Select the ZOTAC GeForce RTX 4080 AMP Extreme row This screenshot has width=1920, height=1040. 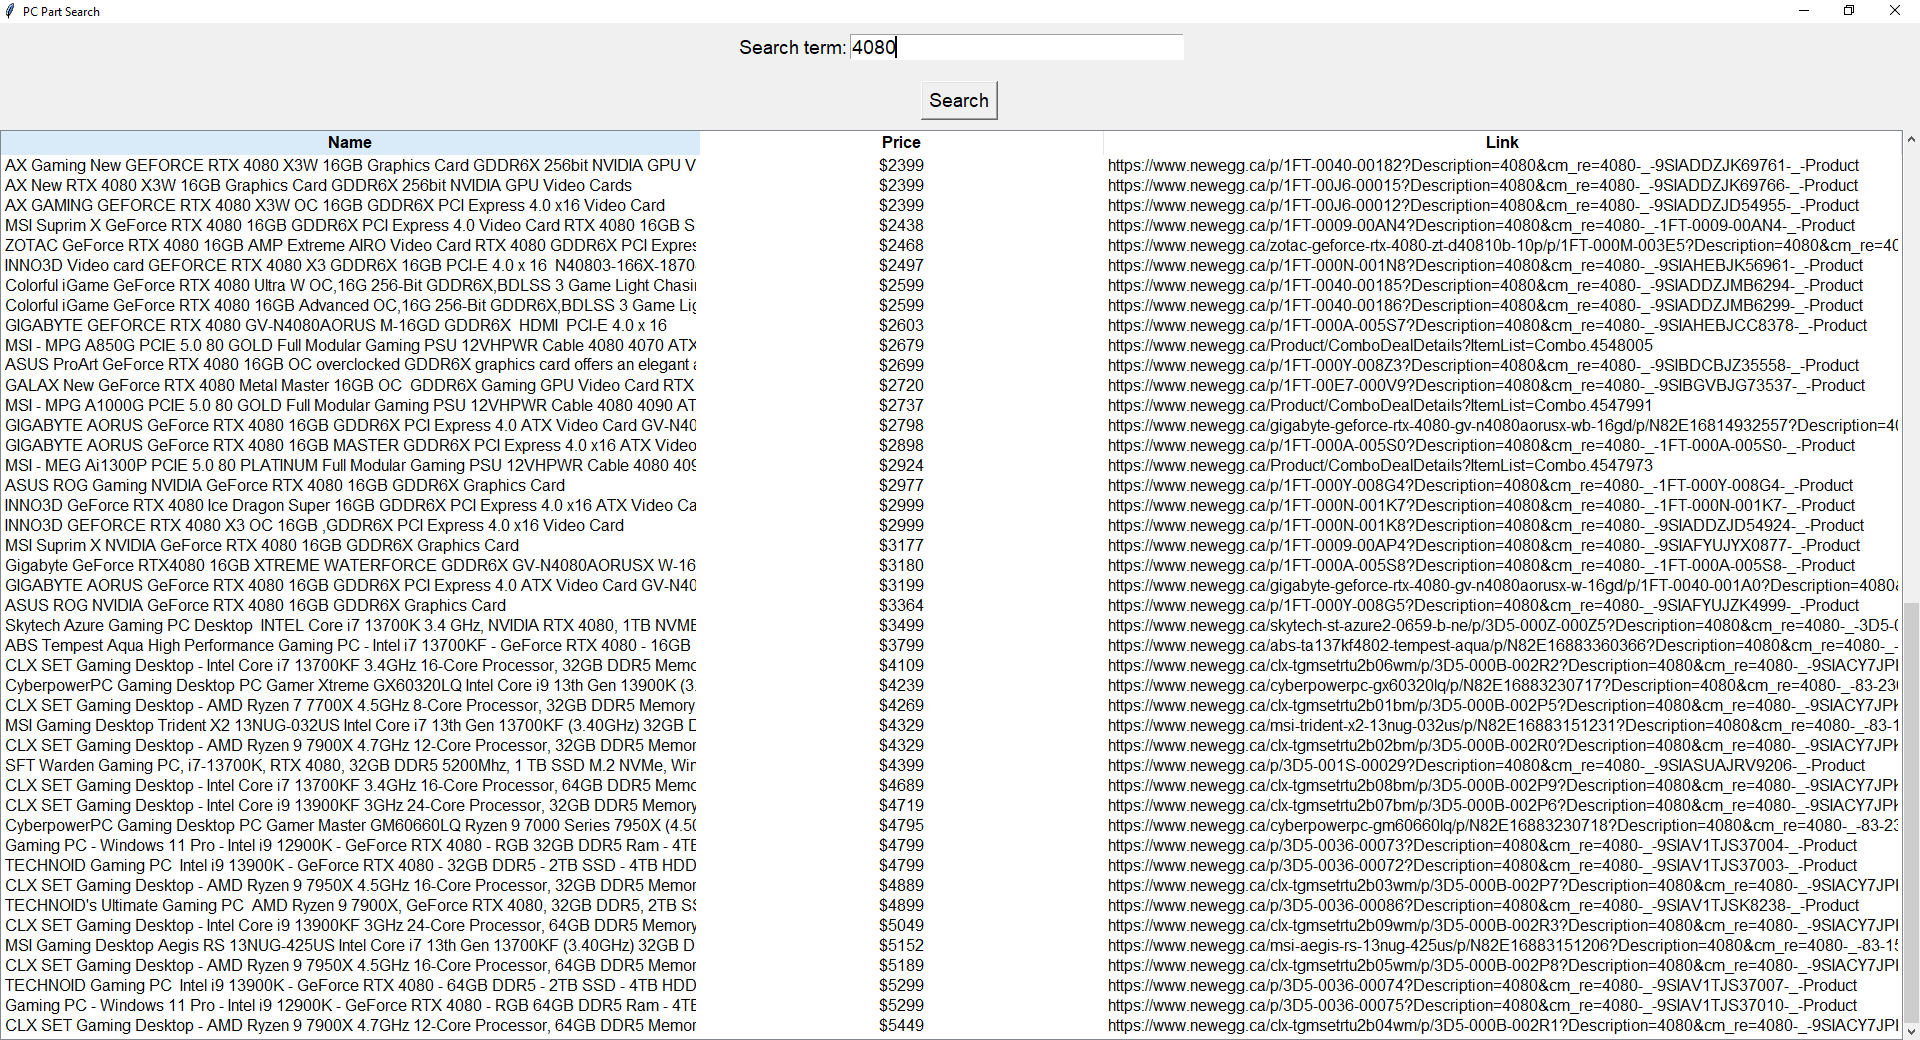point(950,245)
